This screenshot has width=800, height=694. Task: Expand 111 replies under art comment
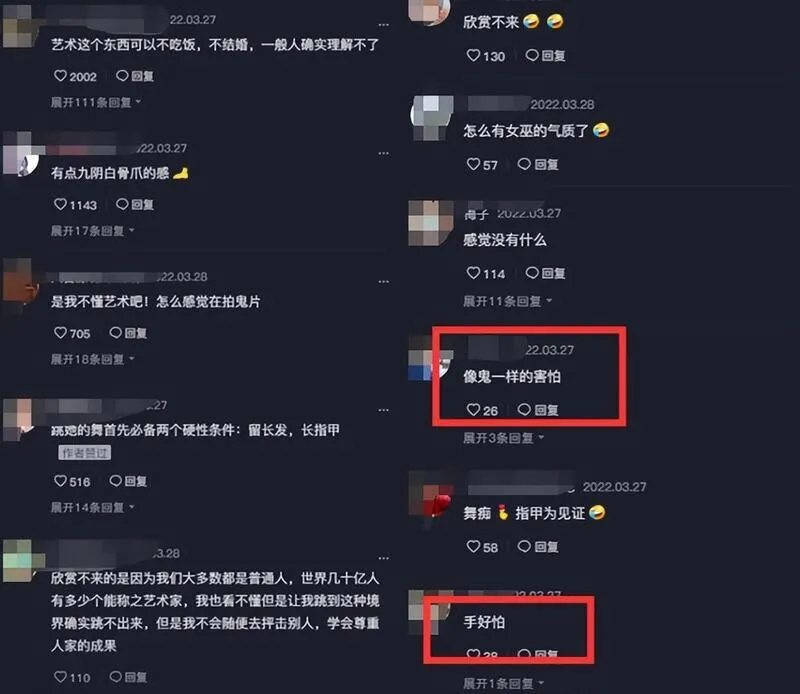96,103
